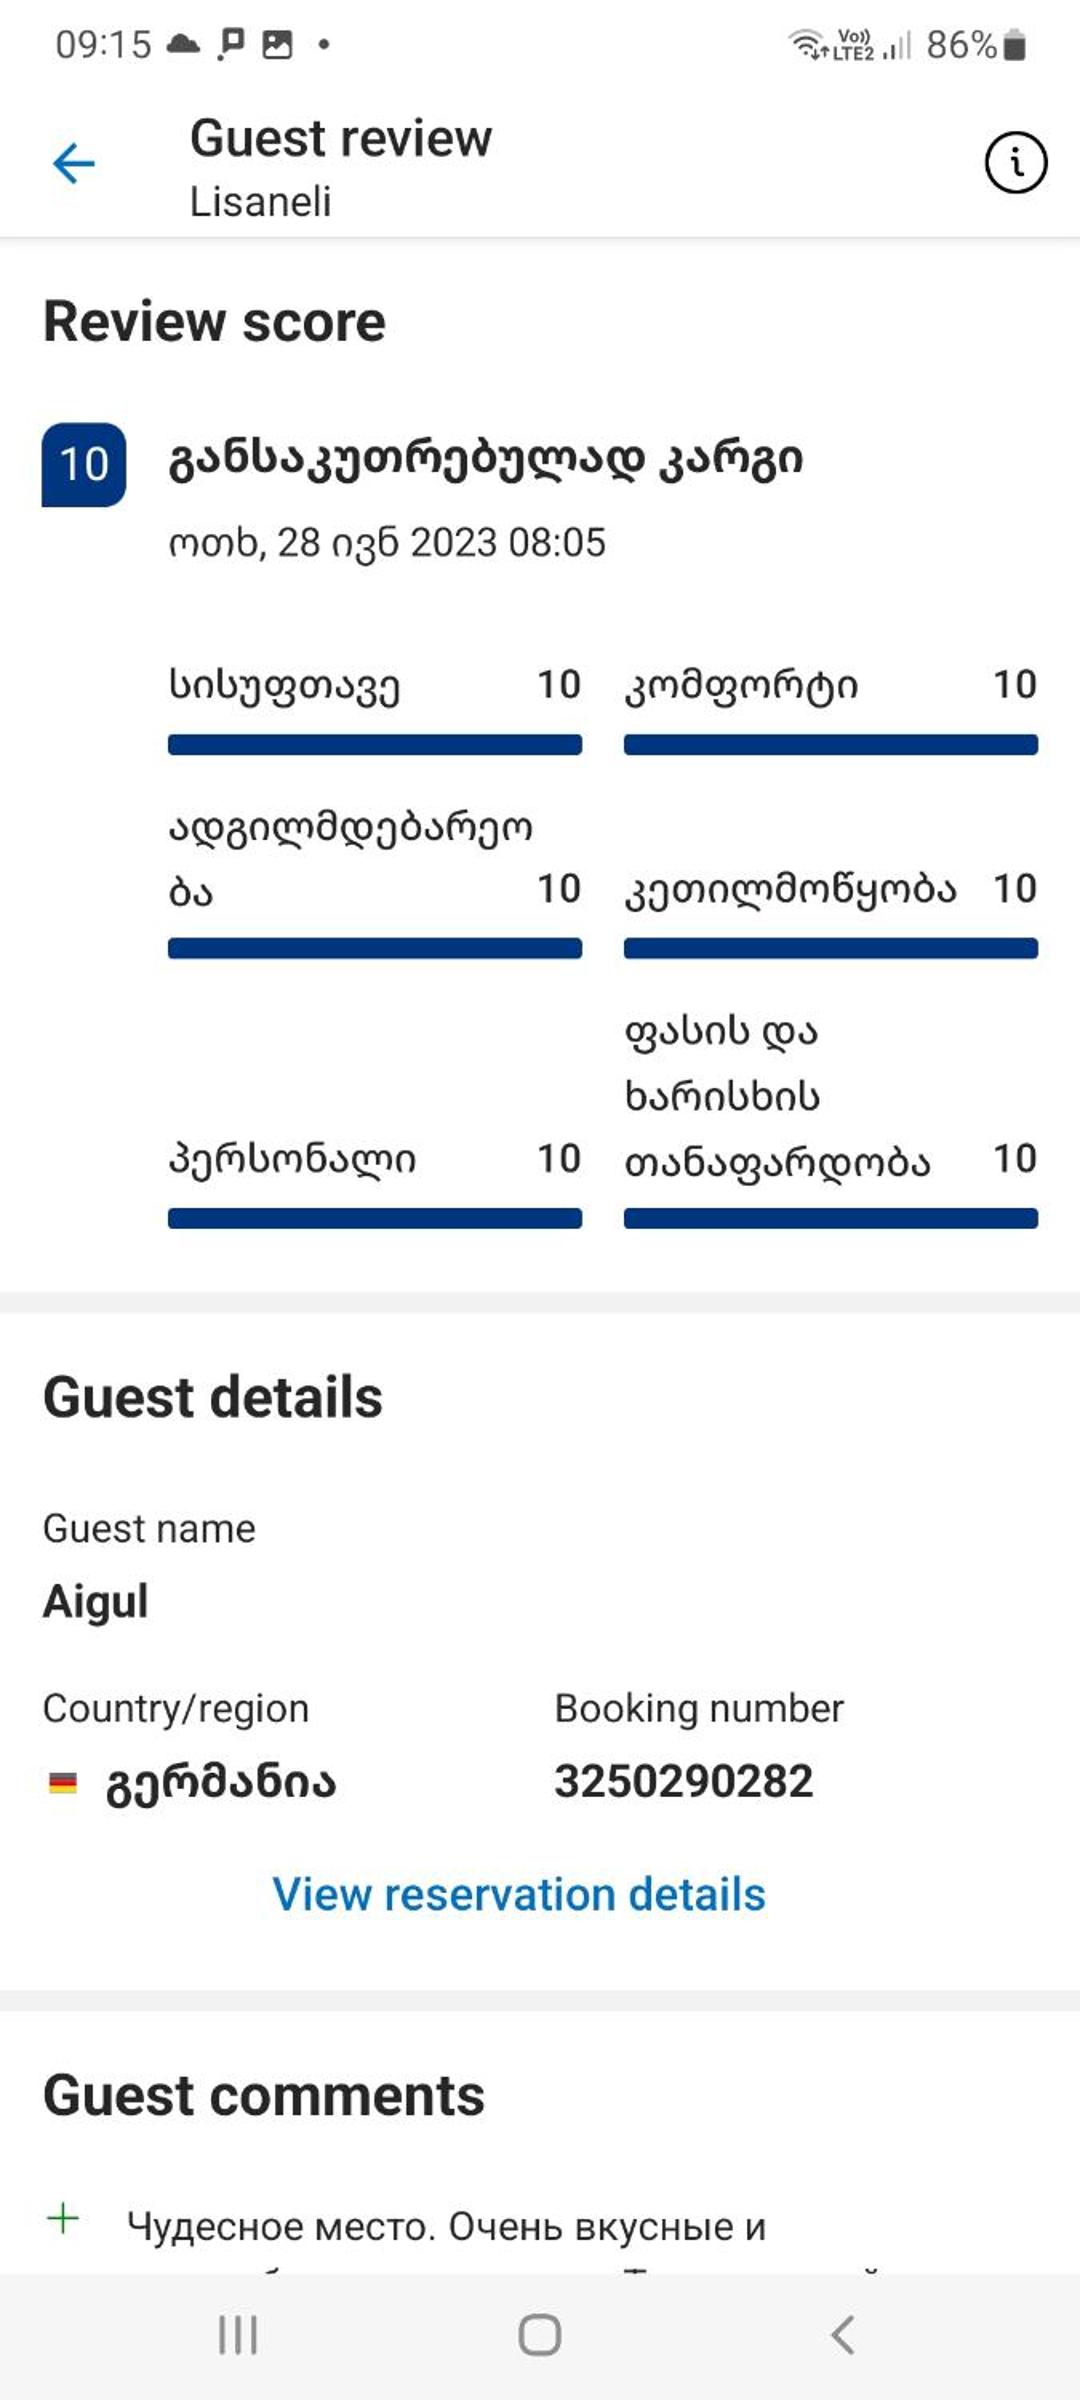
Task: Tap guest name Aigul
Action: (x=96, y=1601)
